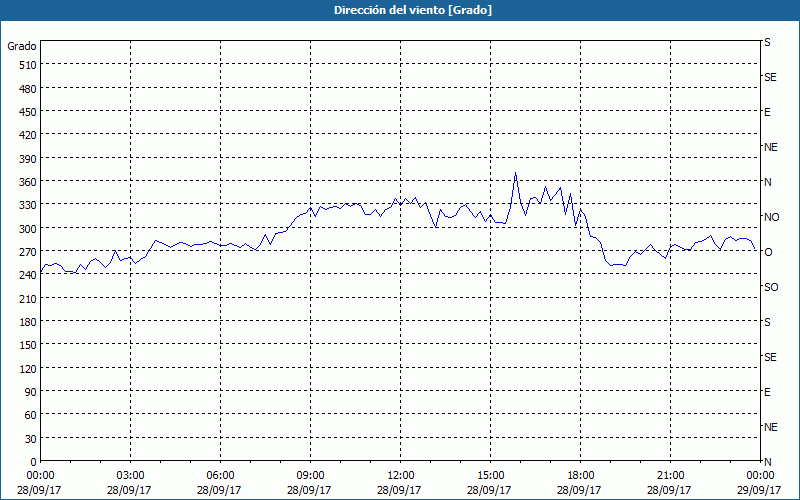This screenshot has width=800, height=500.
Task: Click the 300 y-axis value
Action: (x=28, y=229)
